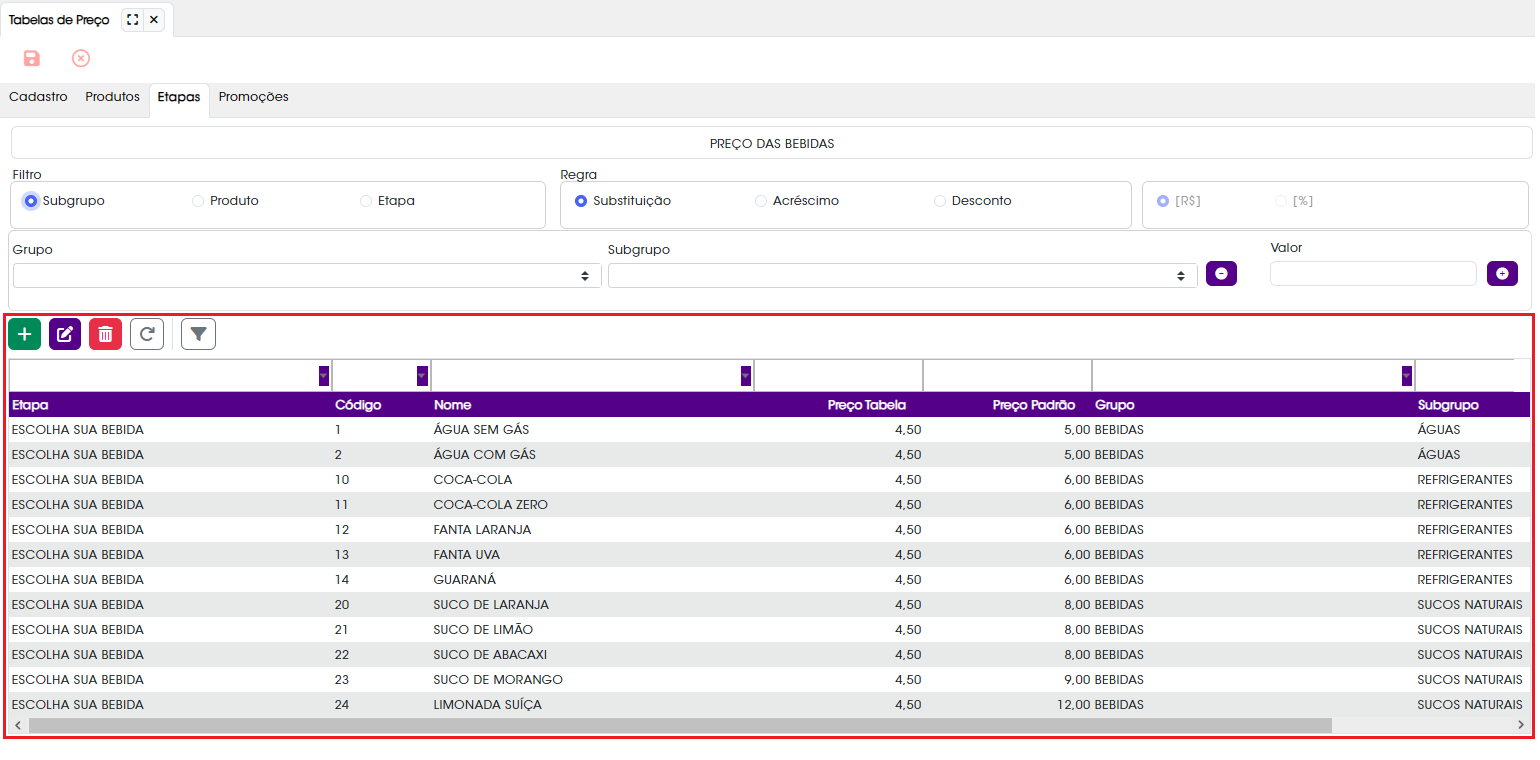
Task: Switch to the Promoções tab
Action: [x=254, y=97]
